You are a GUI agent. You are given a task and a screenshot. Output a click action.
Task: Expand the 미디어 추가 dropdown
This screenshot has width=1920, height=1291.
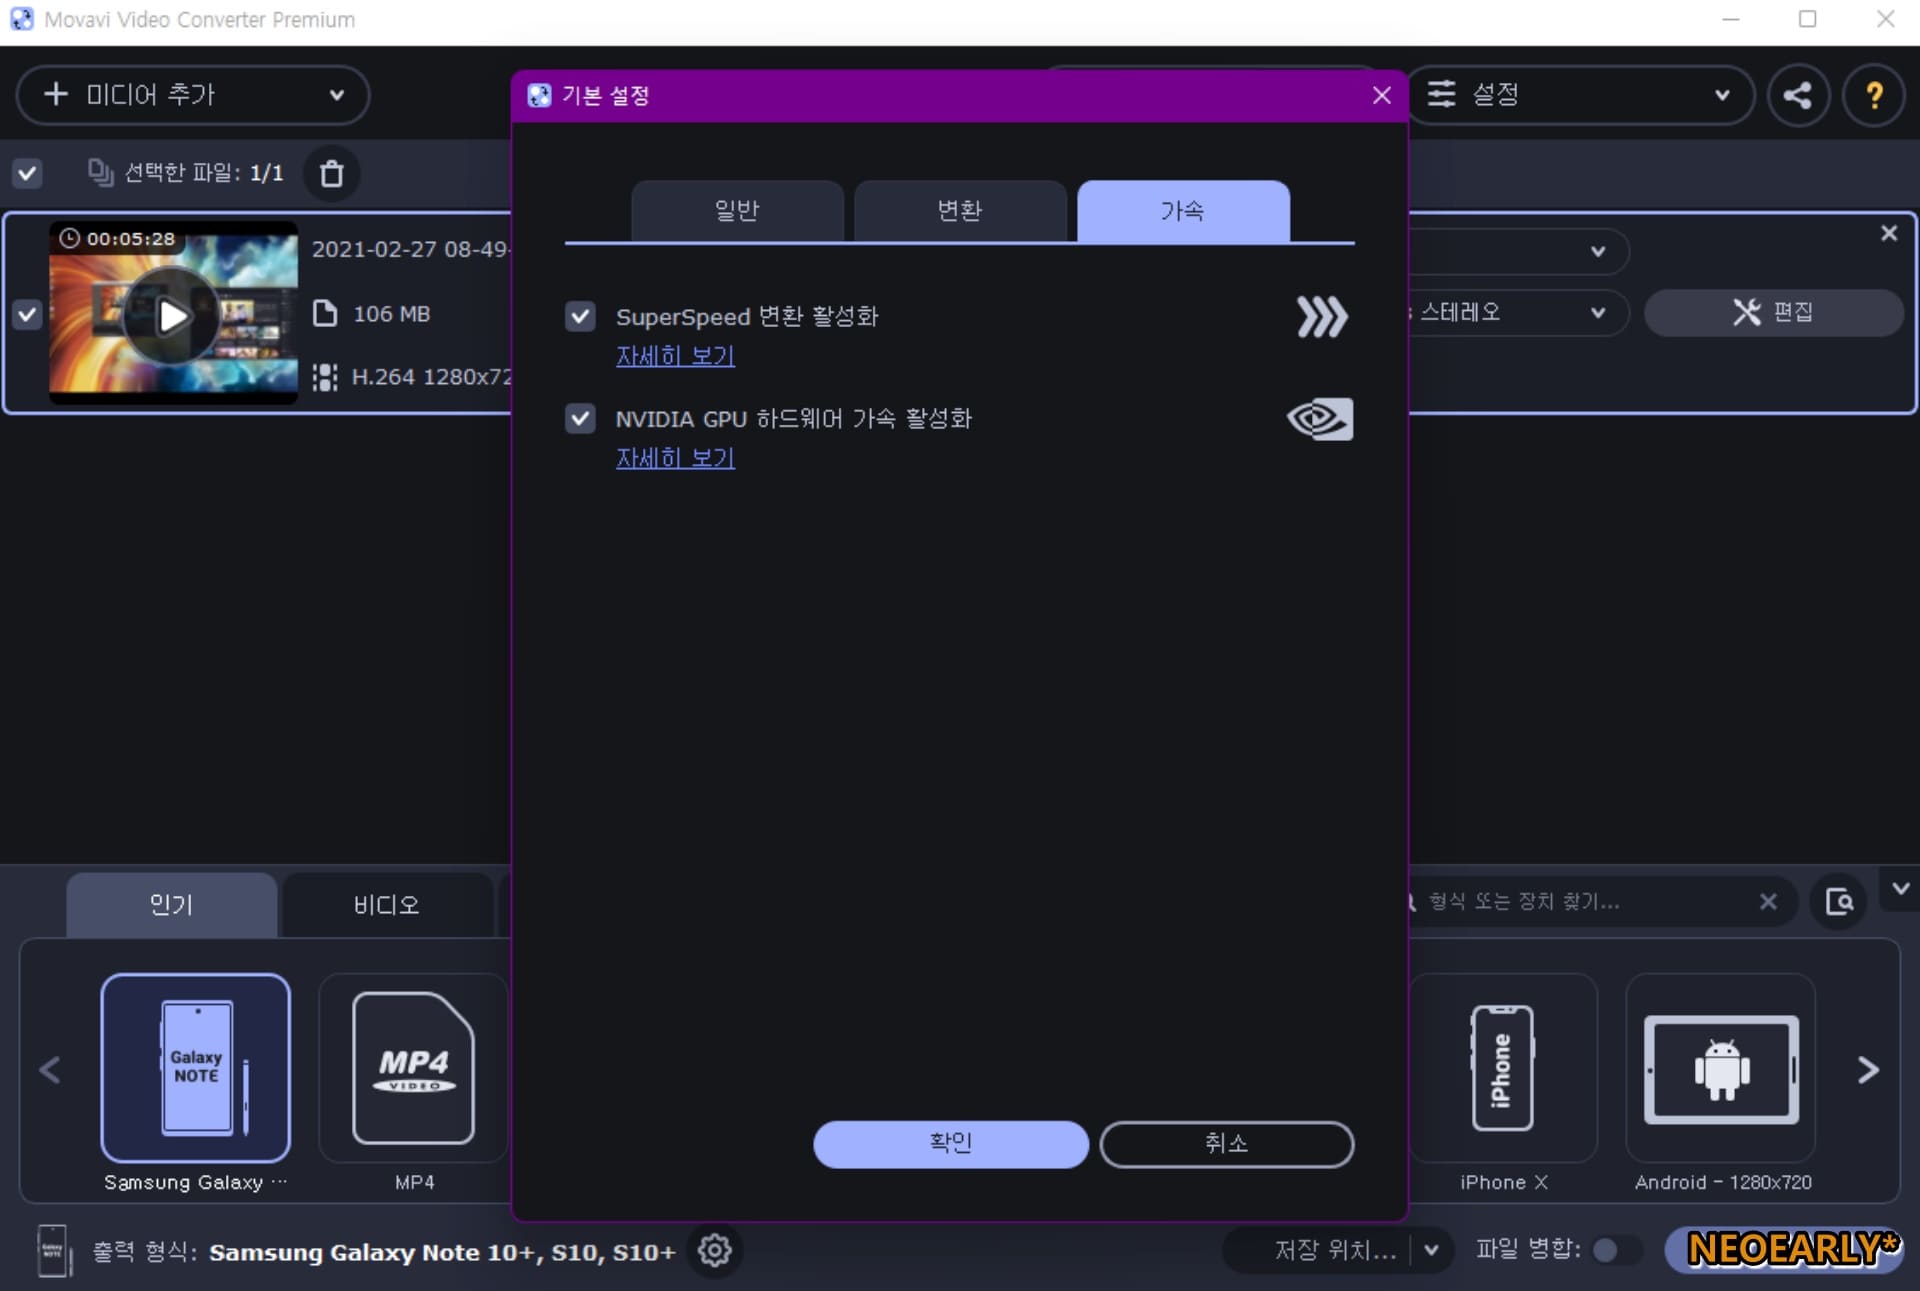tap(337, 95)
